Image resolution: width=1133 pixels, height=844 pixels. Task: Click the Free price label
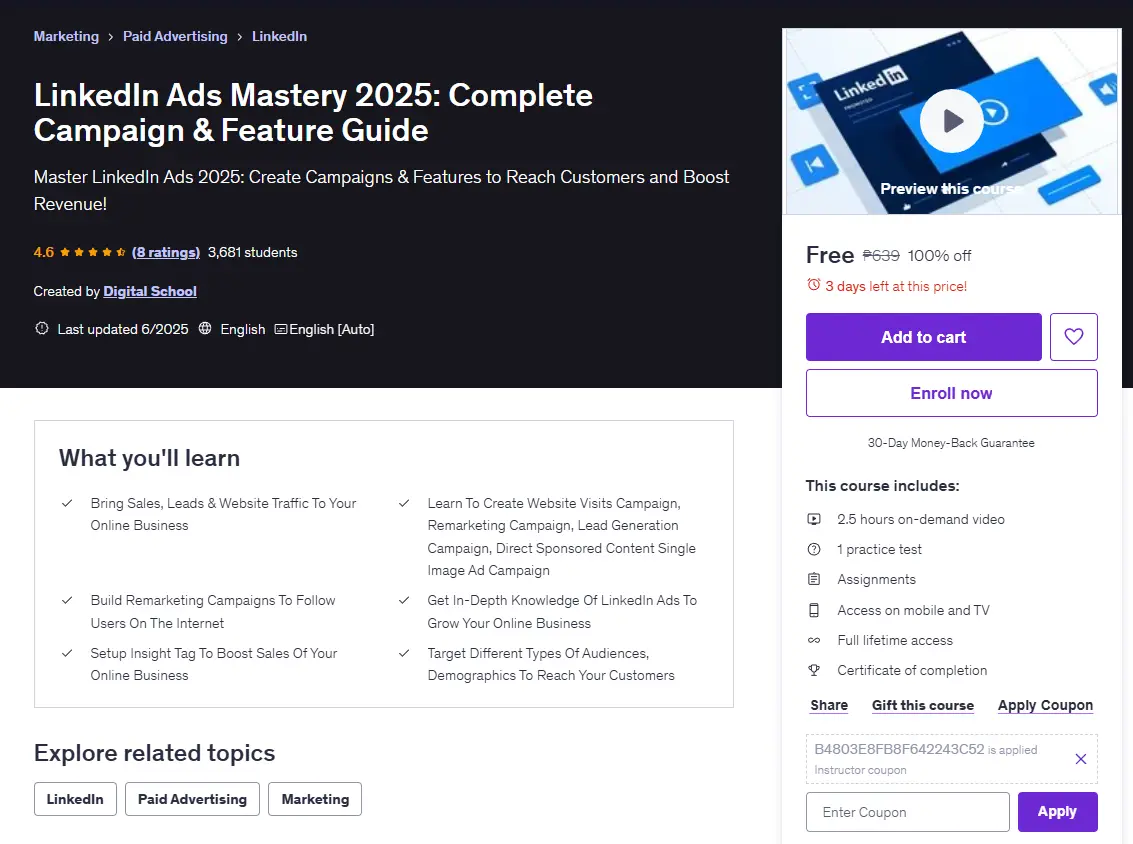point(830,255)
